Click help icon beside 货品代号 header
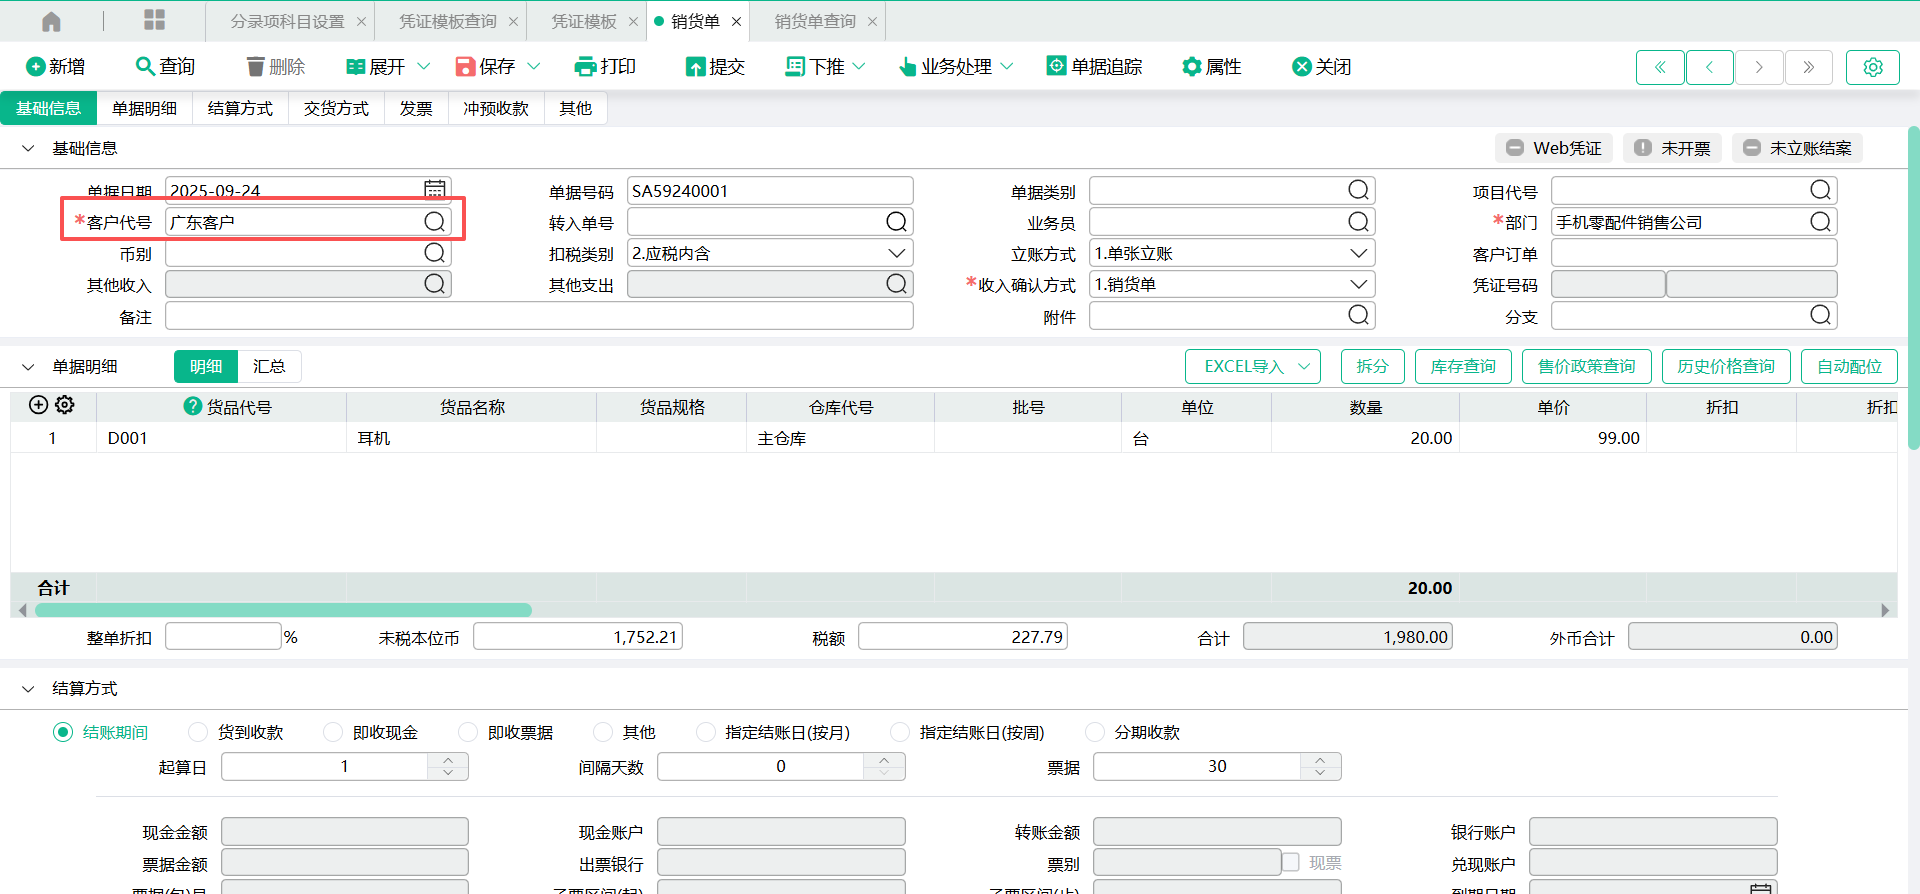1920x894 pixels. 193,406
